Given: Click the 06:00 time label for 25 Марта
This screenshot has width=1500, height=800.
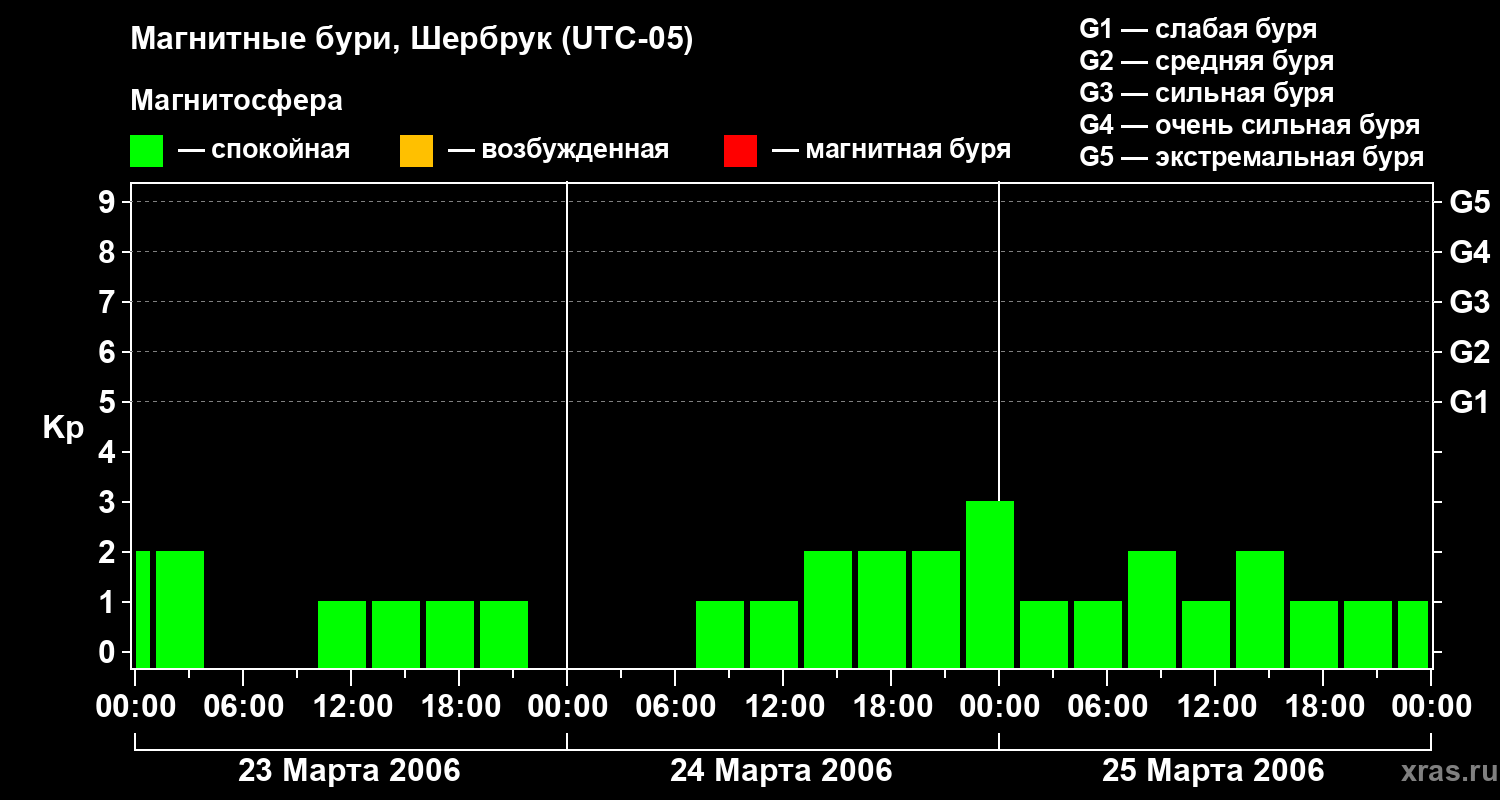Looking at the screenshot, I should pos(1107,707).
